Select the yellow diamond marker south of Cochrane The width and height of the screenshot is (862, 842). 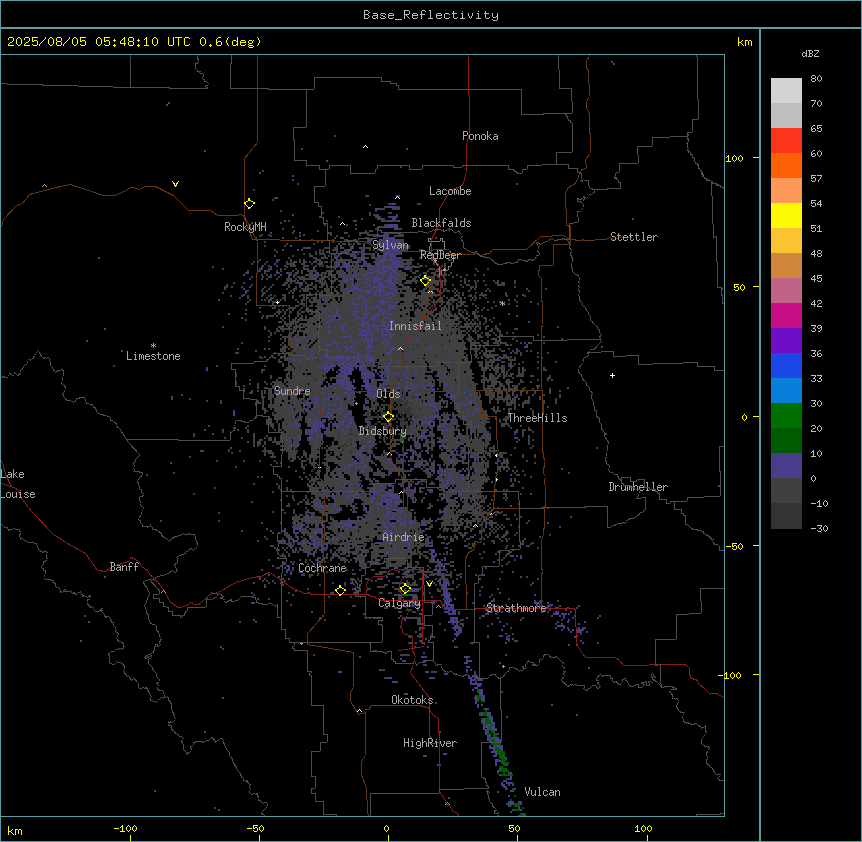click(340, 591)
